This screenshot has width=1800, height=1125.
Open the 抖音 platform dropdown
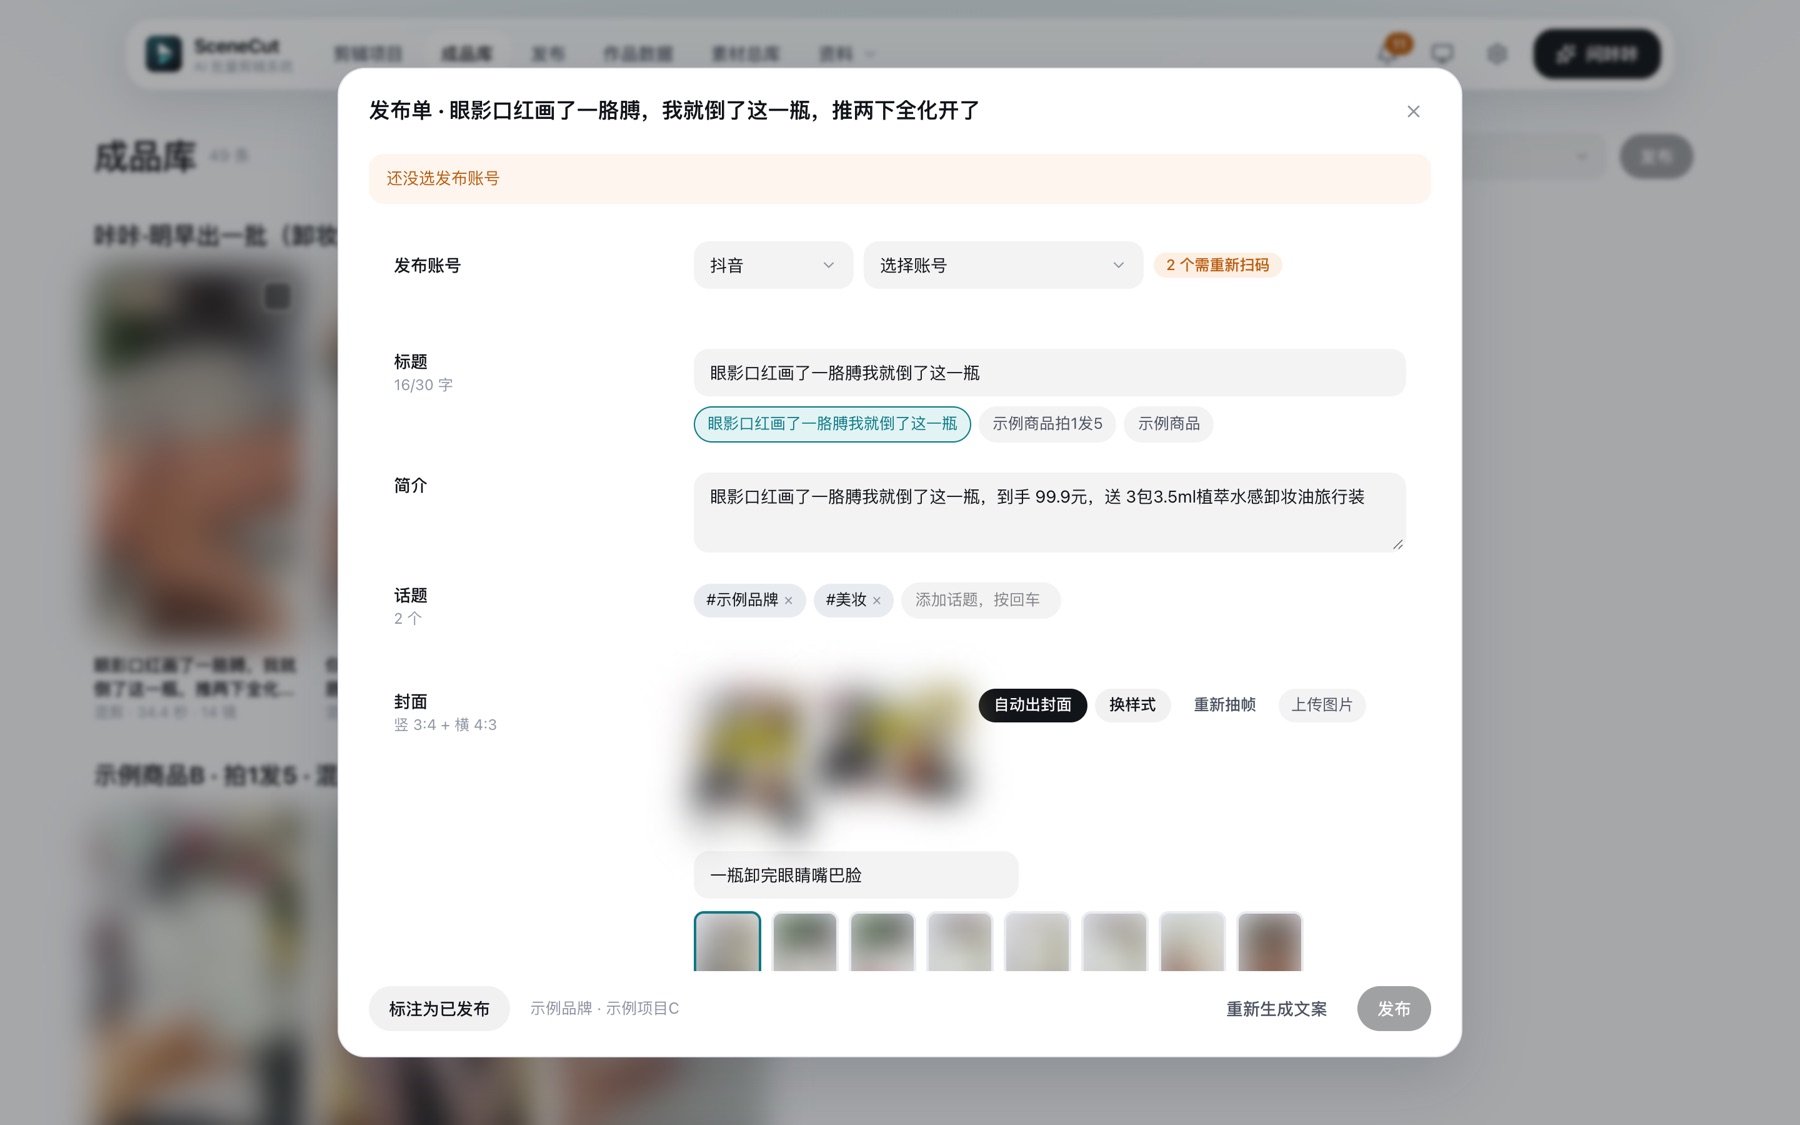coord(773,265)
